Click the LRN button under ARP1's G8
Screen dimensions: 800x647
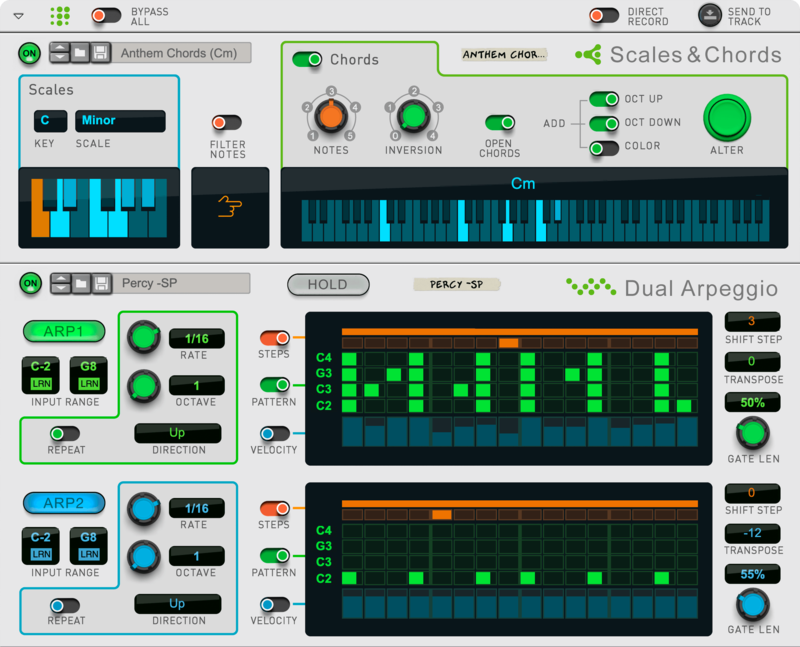[89, 384]
